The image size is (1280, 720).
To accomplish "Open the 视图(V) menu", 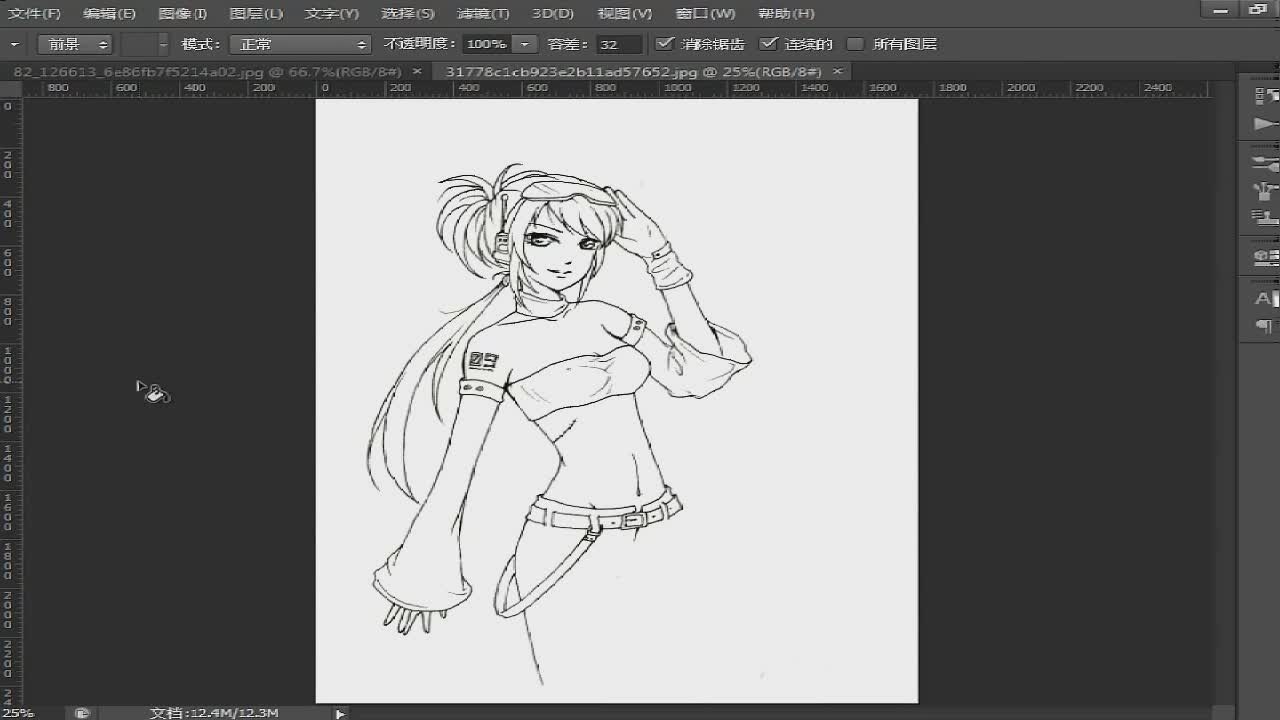I will pyautogui.click(x=624, y=13).
